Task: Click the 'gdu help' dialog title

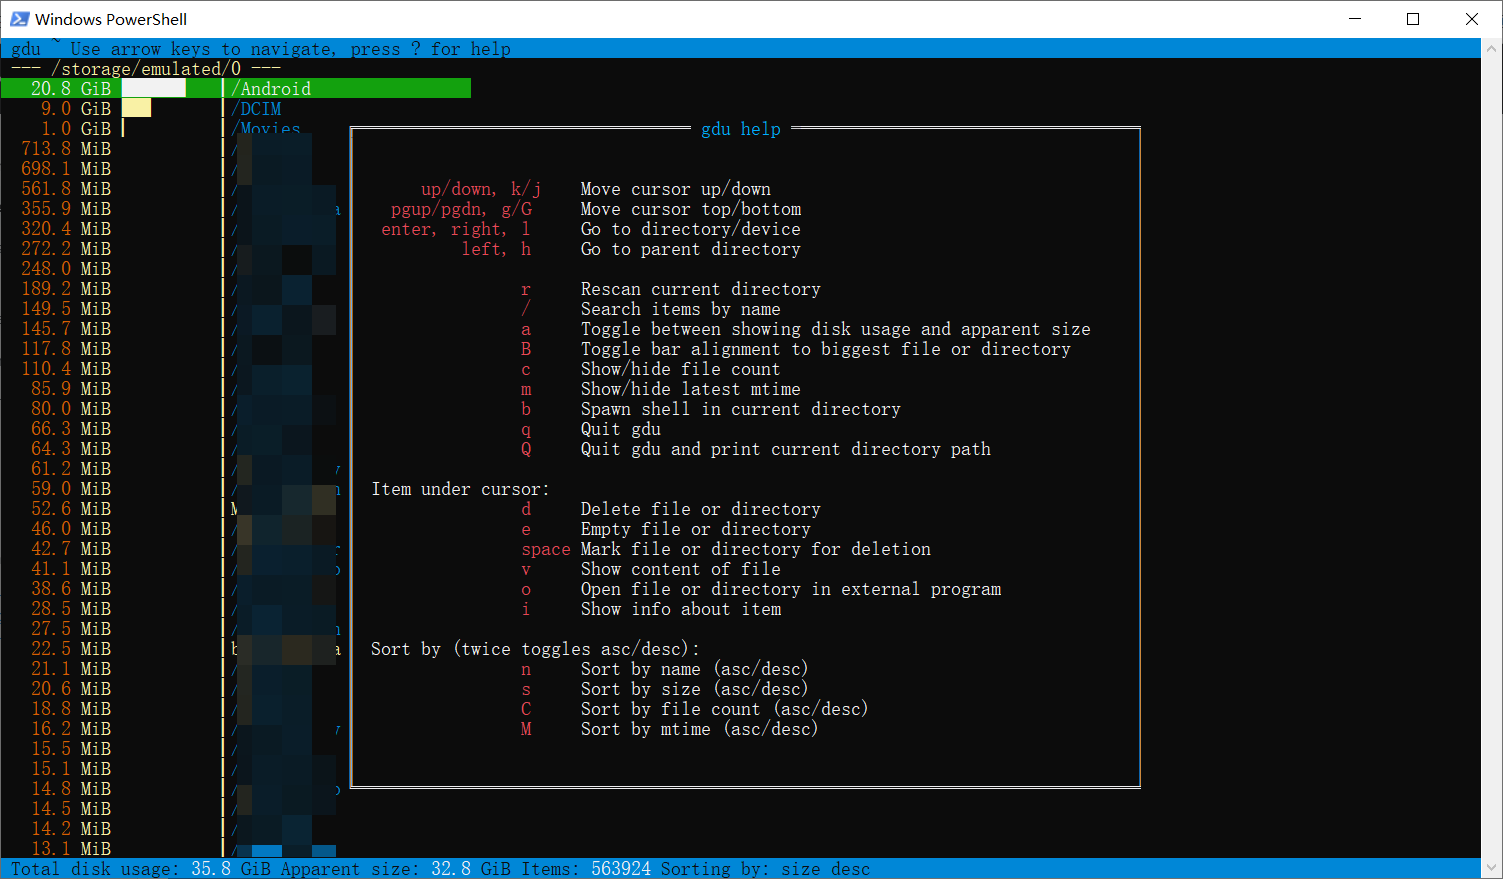Action: tap(741, 129)
